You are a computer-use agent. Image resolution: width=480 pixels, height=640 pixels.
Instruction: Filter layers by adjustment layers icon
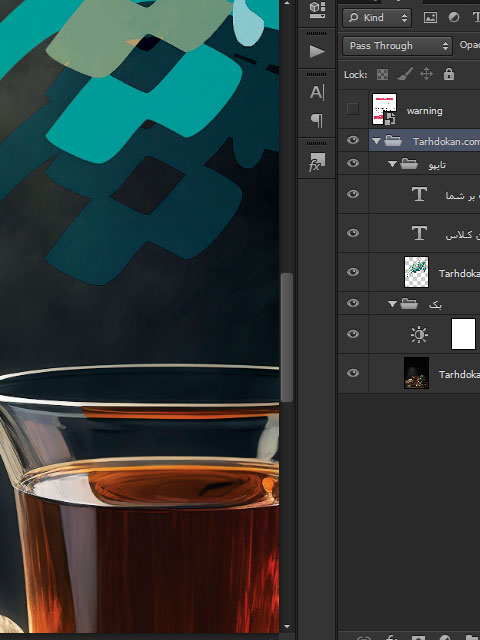click(453, 18)
